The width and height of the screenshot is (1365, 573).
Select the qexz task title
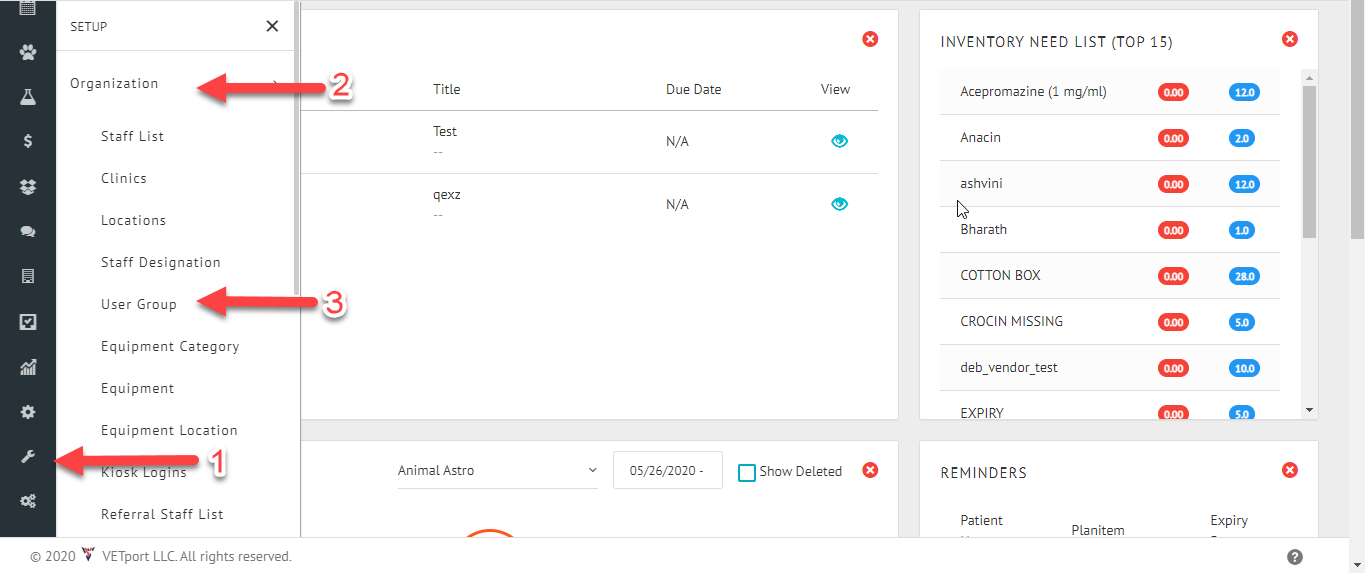click(447, 195)
